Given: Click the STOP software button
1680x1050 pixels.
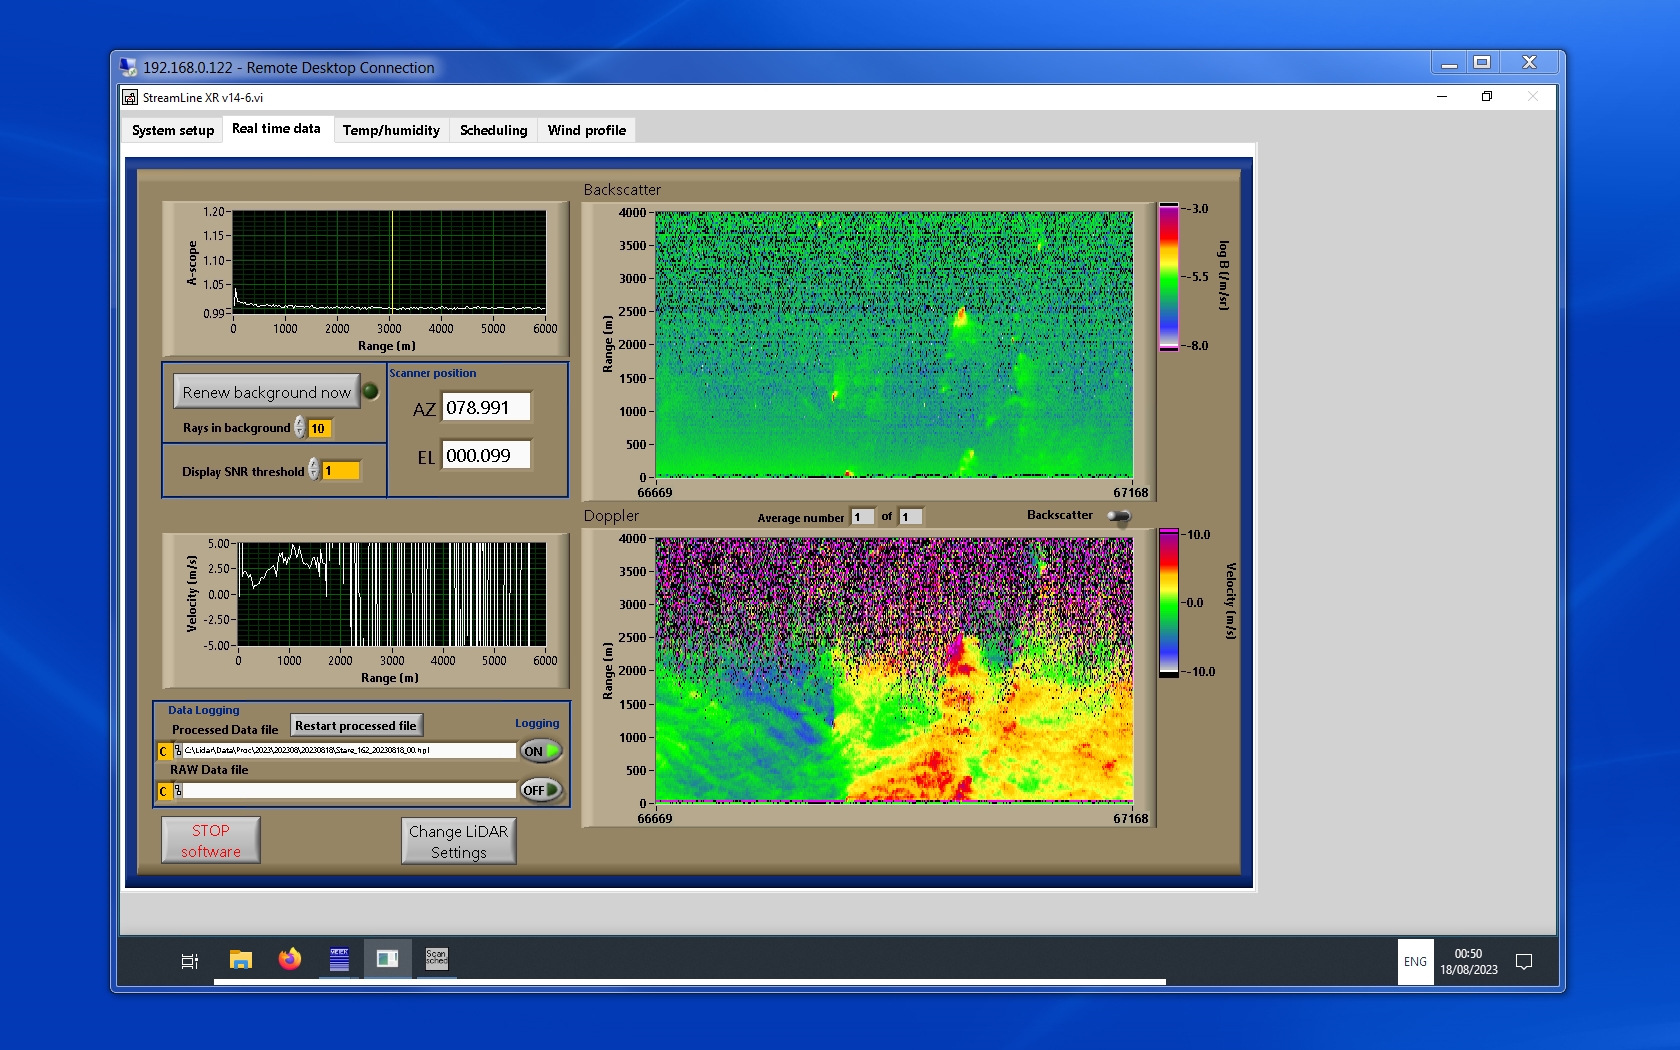Looking at the screenshot, I should pos(211,841).
